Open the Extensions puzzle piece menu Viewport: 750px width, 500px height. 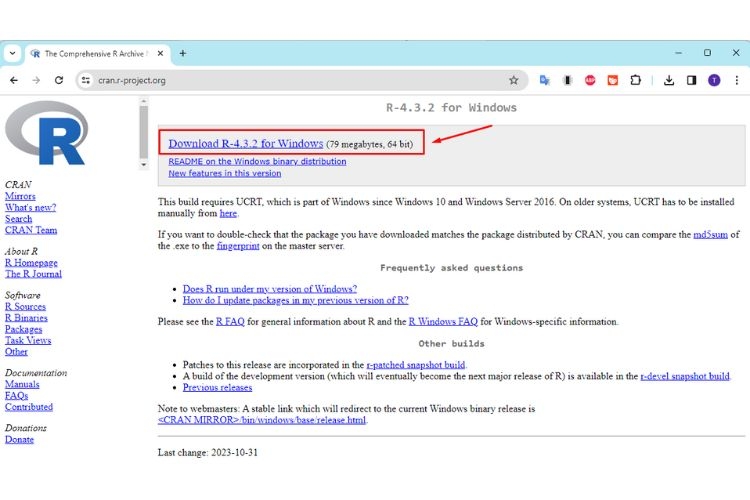tap(635, 80)
